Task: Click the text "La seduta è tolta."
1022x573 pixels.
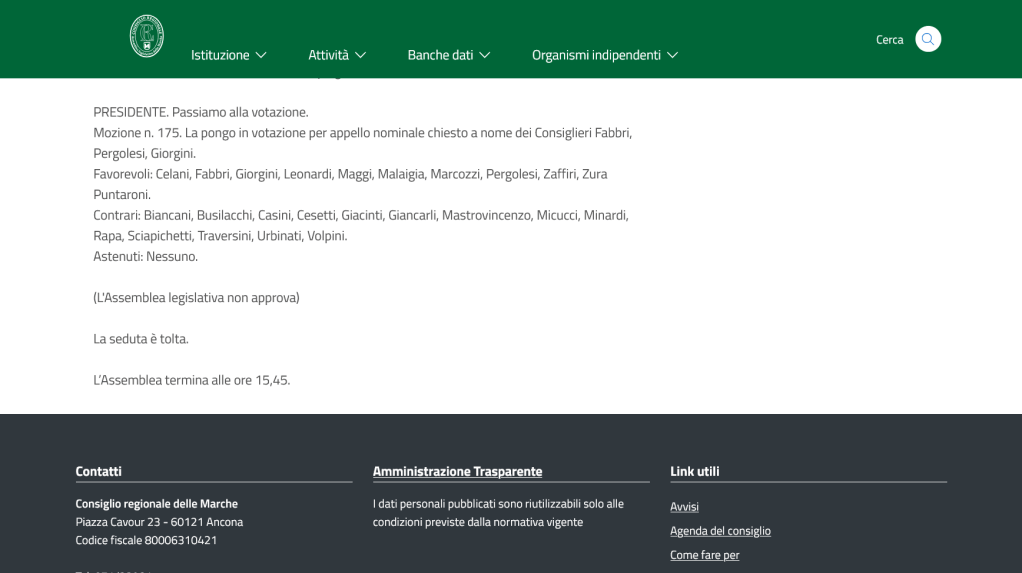Action: coord(141,339)
